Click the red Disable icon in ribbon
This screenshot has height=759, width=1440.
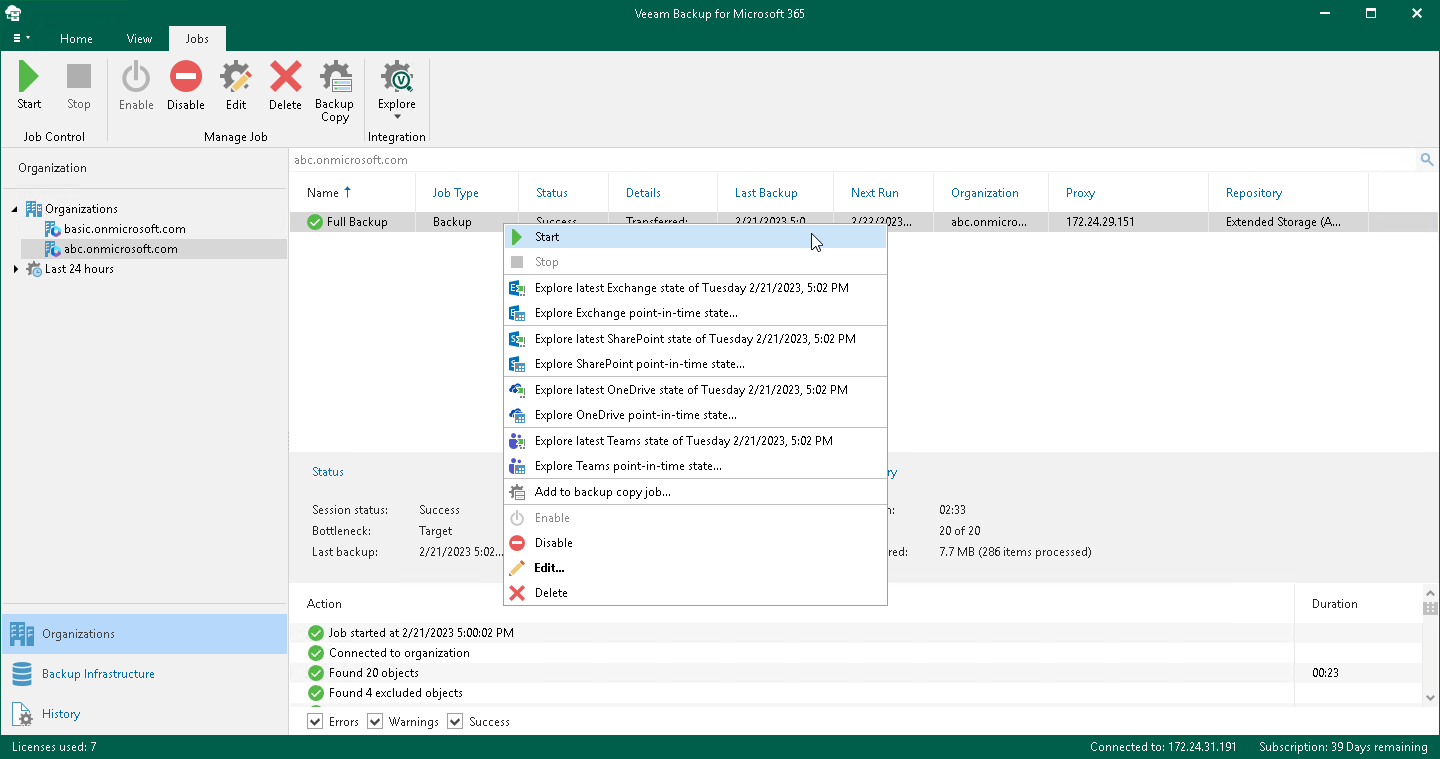tap(185, 78)
